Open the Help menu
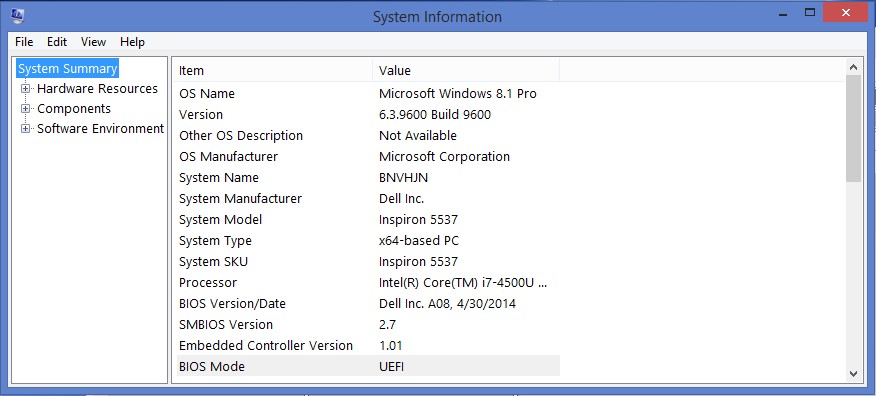 pos(132,42)
